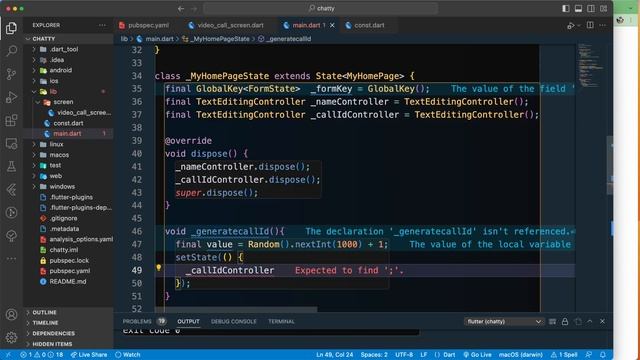Click the Explorer more actions ellipsis

[x=102, y=25]
